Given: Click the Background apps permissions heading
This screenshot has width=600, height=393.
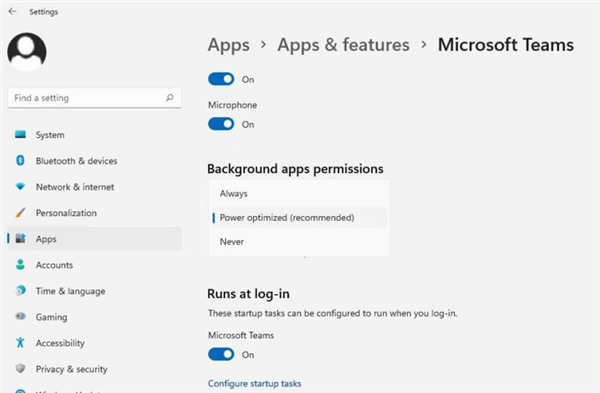Looking at the screenshot, I should [x=295, y=169].
